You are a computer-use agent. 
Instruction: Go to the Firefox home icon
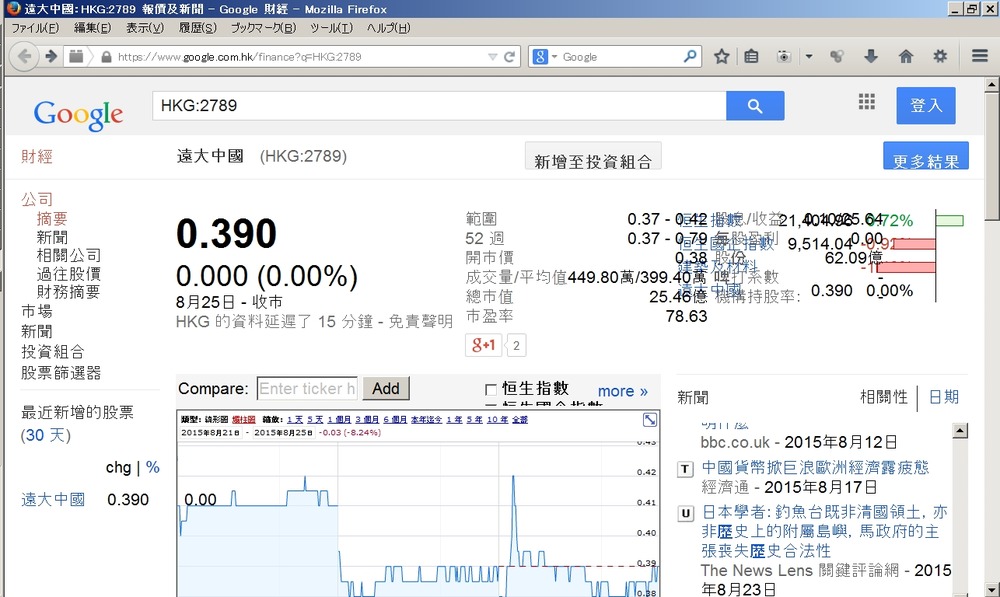pyautogui.click(x=906, y=56)
